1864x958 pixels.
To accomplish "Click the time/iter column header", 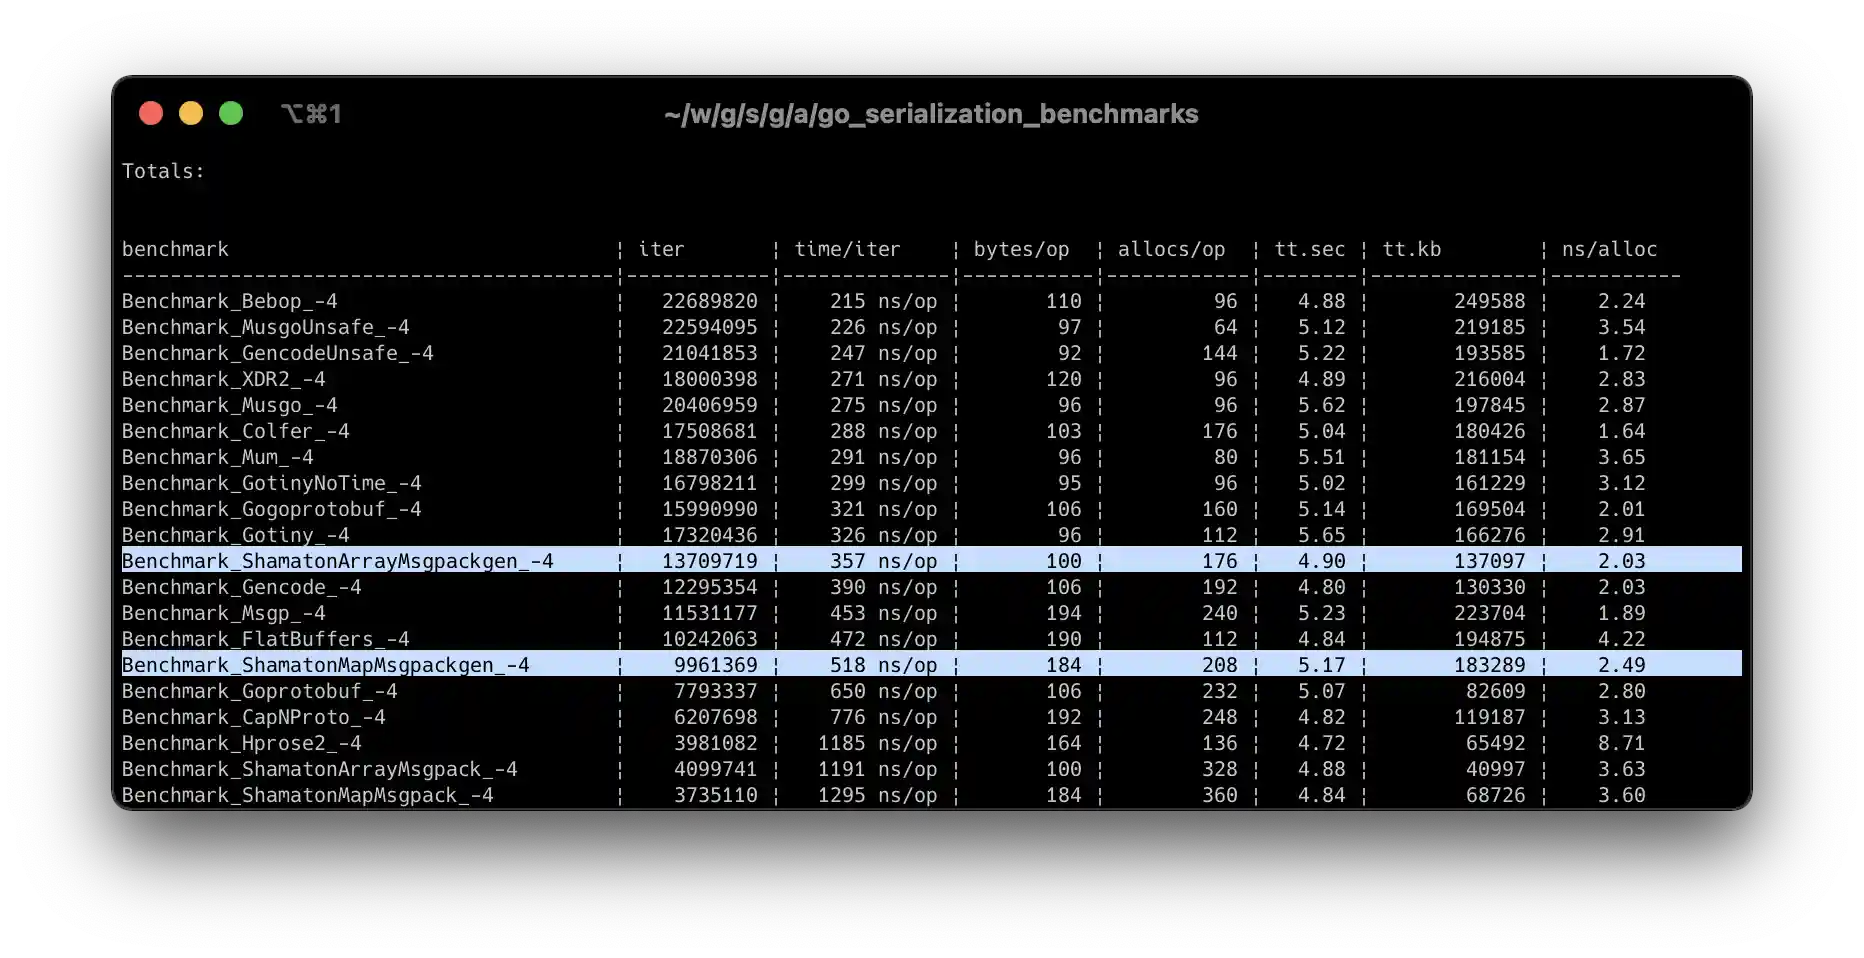I will click(x=848, y=249).
